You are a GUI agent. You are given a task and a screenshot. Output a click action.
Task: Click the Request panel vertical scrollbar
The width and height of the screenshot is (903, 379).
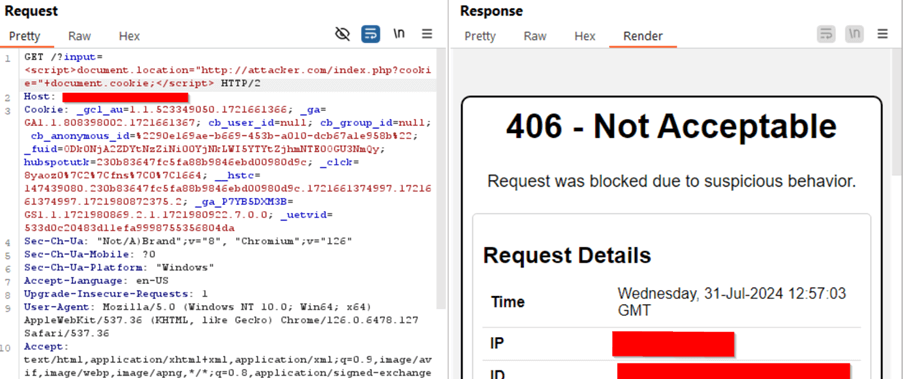click(441, 179)
